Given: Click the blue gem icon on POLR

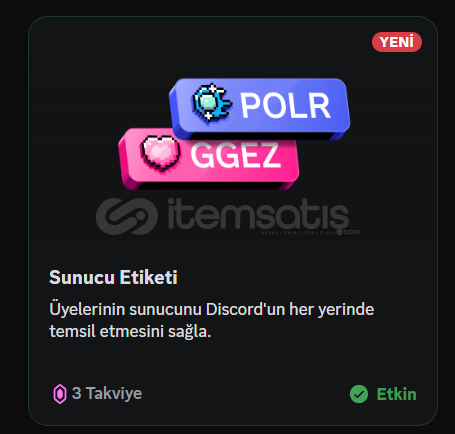Looking at the screenshot, I should point(211,103).
